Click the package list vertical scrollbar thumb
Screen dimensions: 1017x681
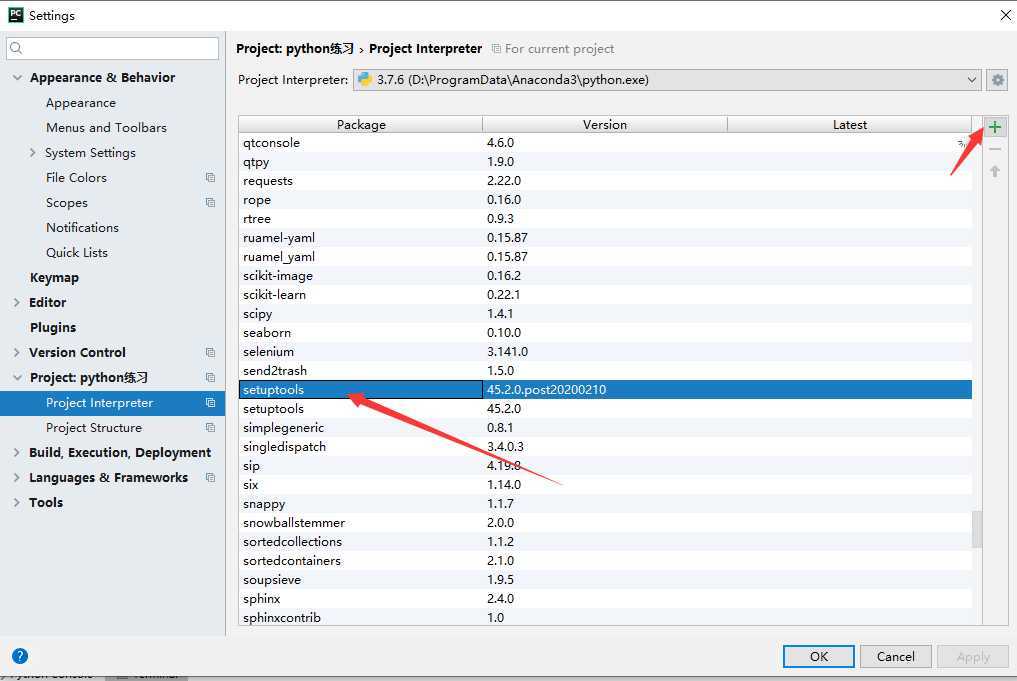click(x=977, y=529)
